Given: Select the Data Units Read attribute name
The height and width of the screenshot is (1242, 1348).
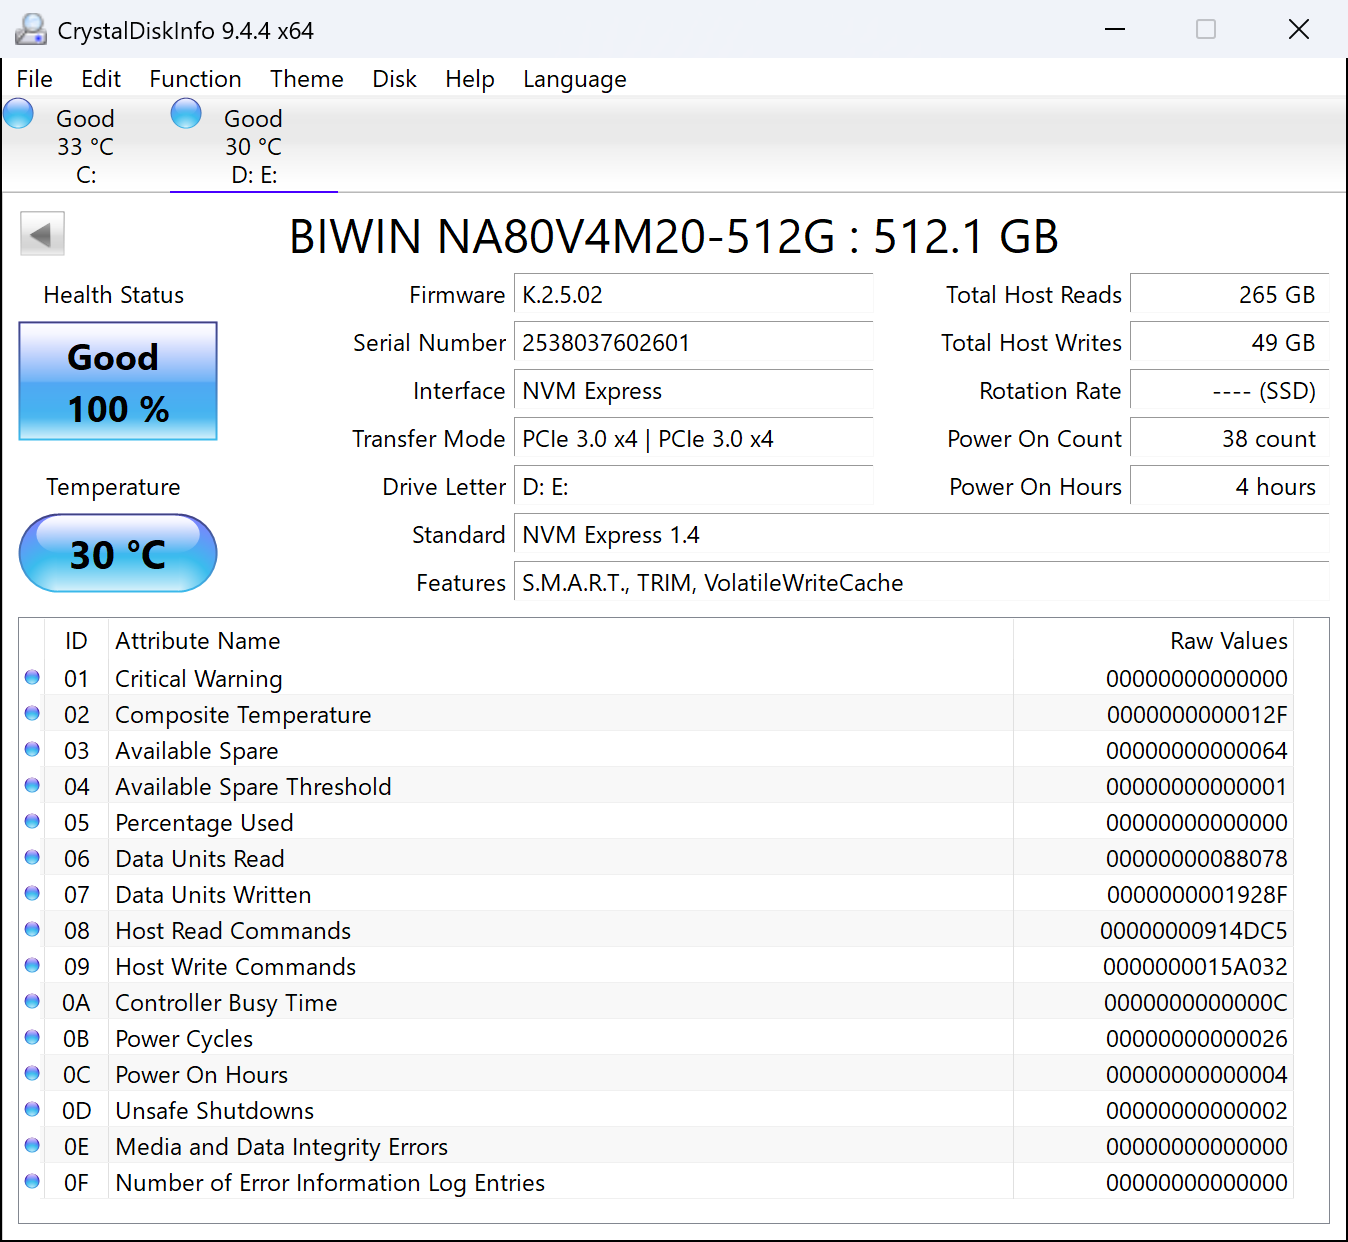Looking at the screenshot, I should click(200, 859).
